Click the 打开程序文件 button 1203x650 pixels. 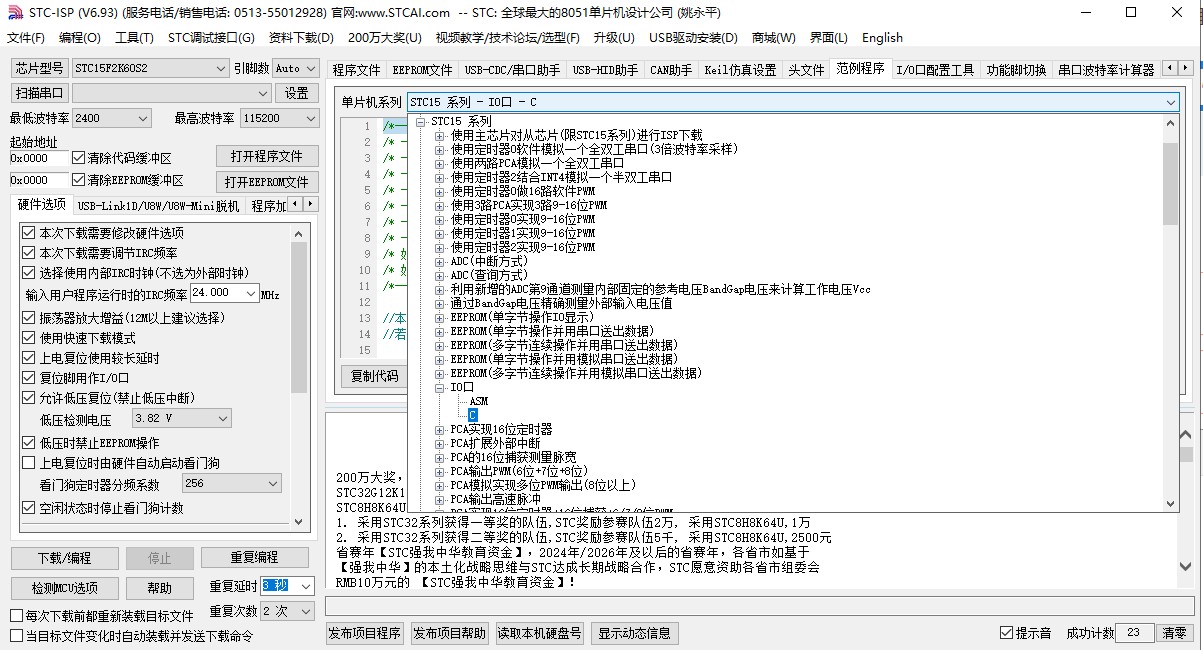point(267,156)
